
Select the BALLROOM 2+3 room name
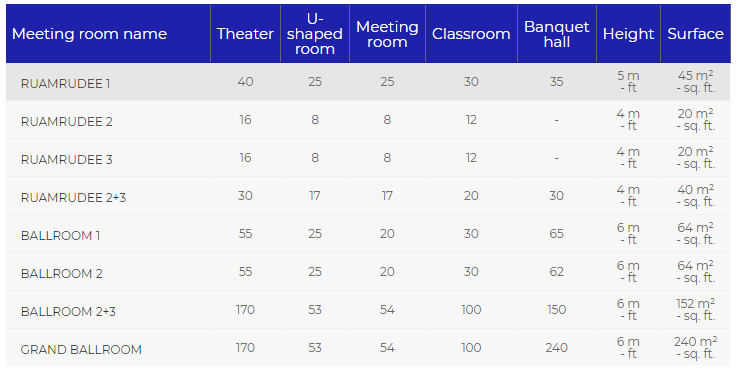(x=68, y=312)
